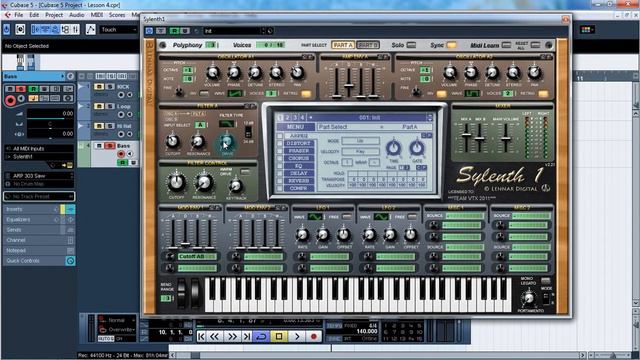Enable the DISTORT effect checkbox
Screen dimensions: 640x360
pos(280,144)
